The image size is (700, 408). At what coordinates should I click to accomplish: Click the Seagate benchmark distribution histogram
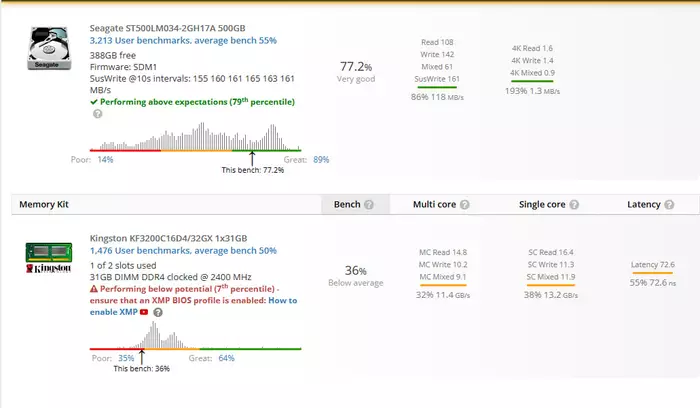click(196, 137)
